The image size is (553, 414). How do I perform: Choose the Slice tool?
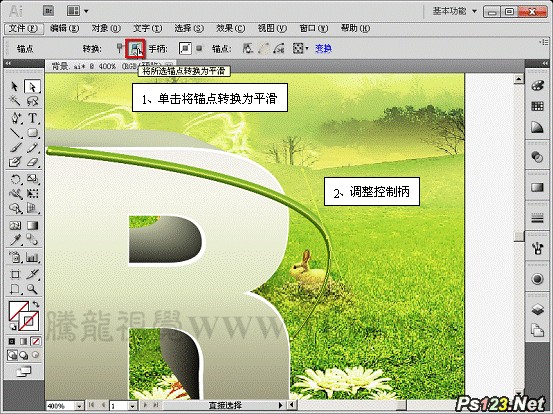click(32, 274)
